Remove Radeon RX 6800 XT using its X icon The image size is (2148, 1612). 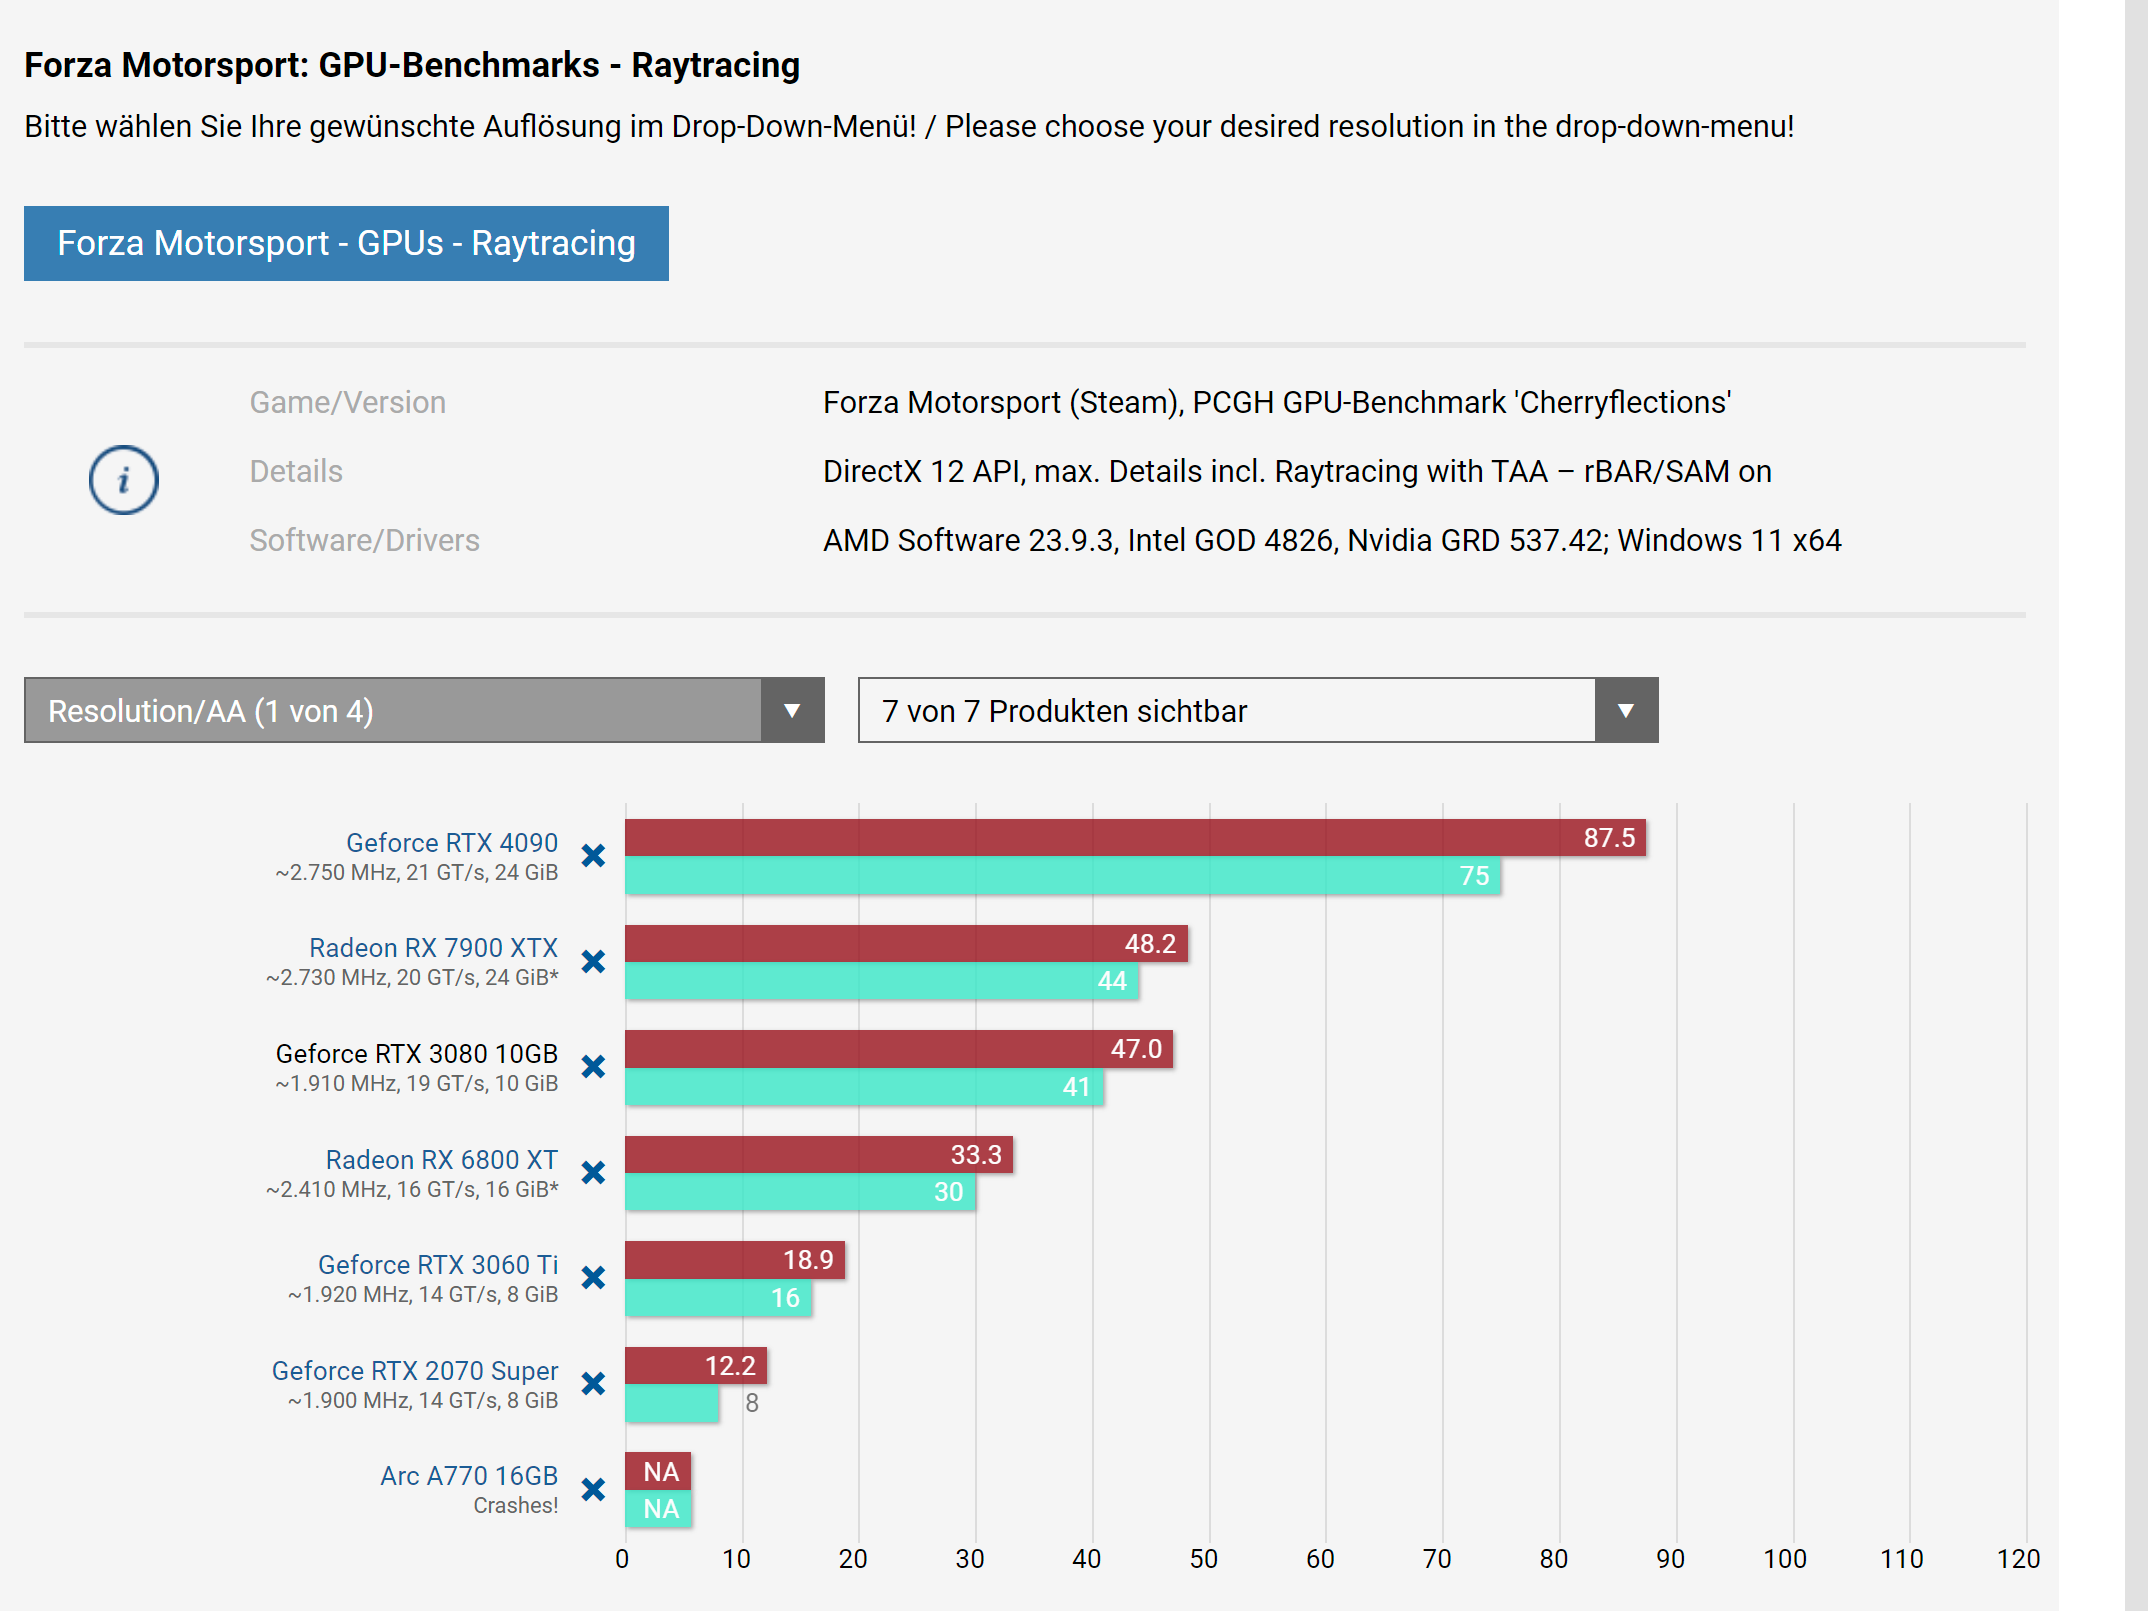coord(593,1173)
